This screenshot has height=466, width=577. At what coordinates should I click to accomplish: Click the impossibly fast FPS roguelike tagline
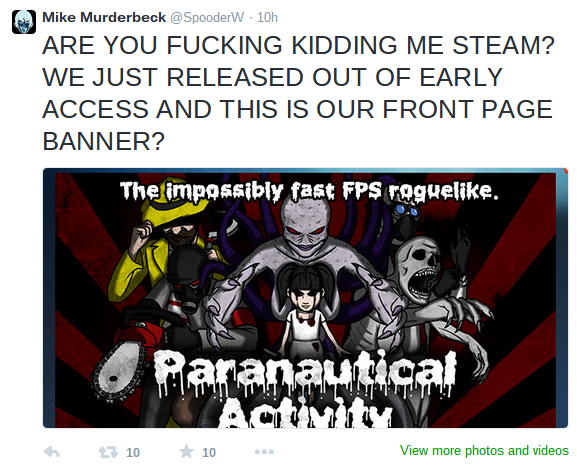click(309, 191)
